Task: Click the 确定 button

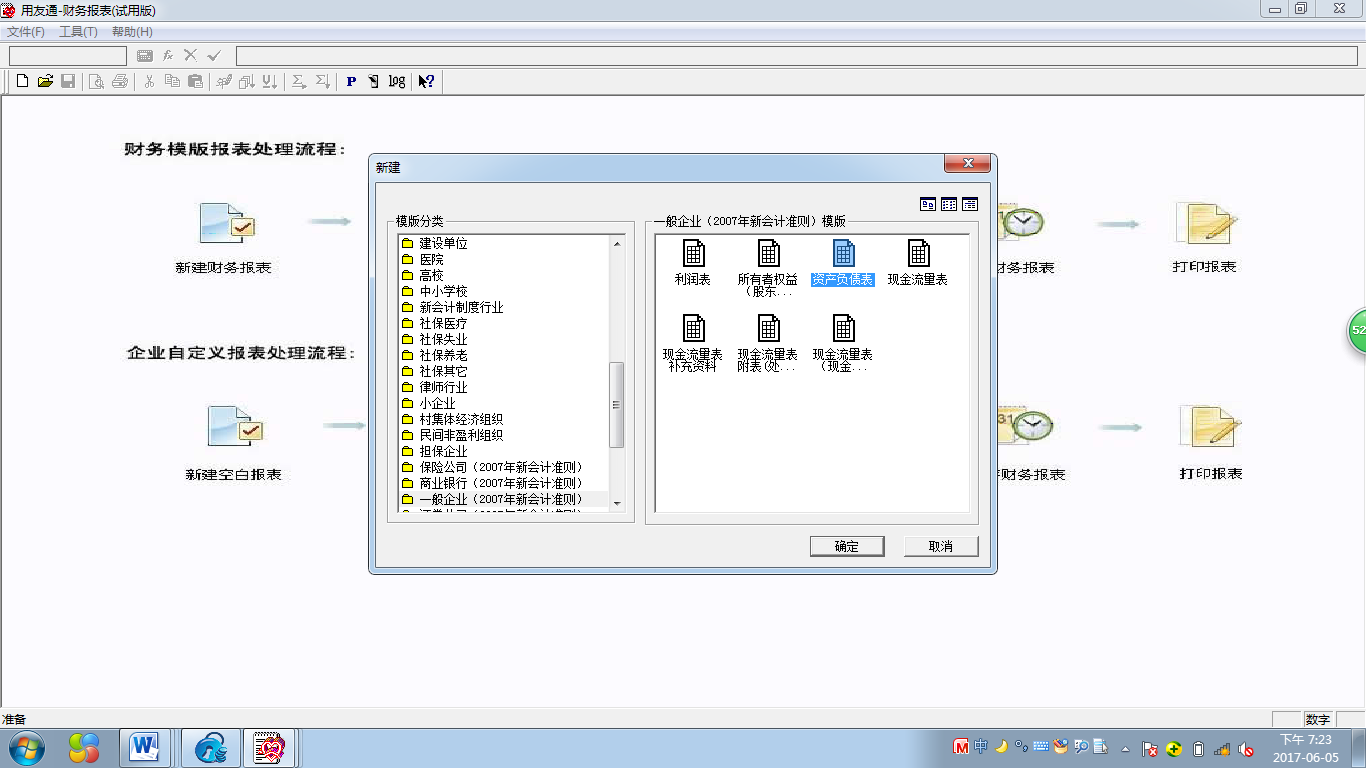Action: point(847,546)
